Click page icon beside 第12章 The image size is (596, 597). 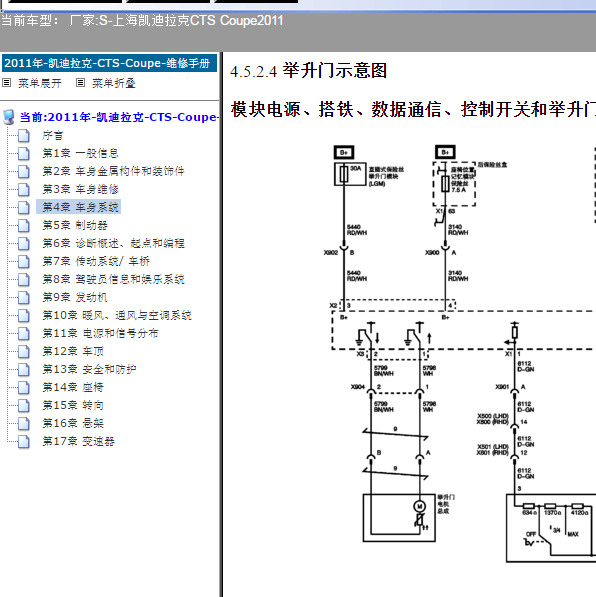click(x=24, y=351)
